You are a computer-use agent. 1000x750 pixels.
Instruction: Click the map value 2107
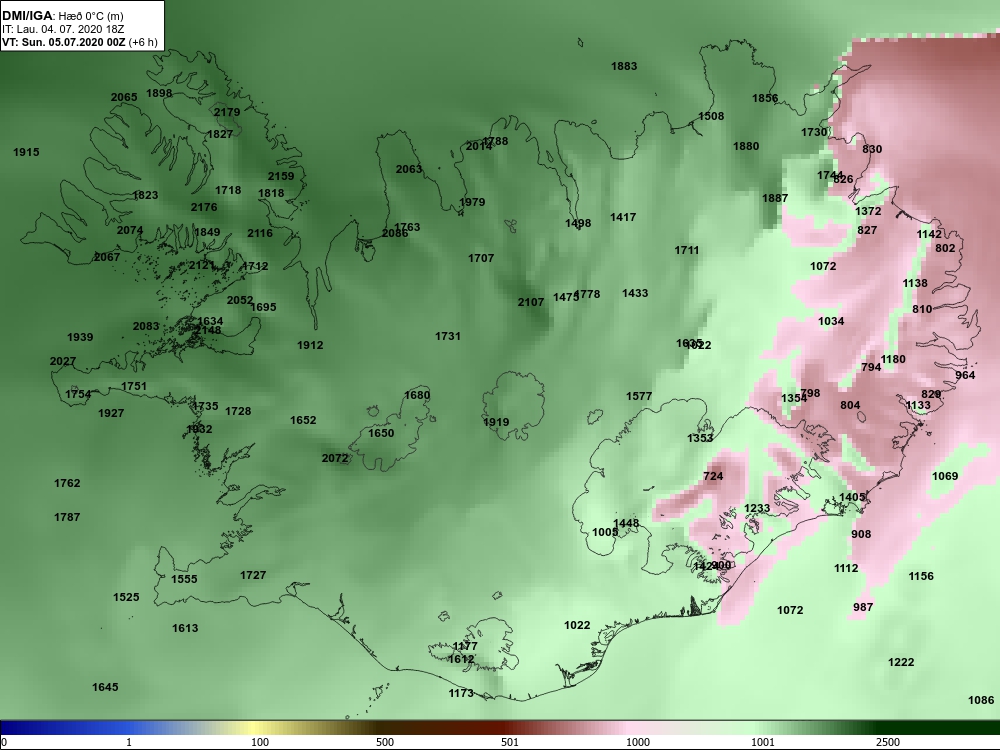531,302
